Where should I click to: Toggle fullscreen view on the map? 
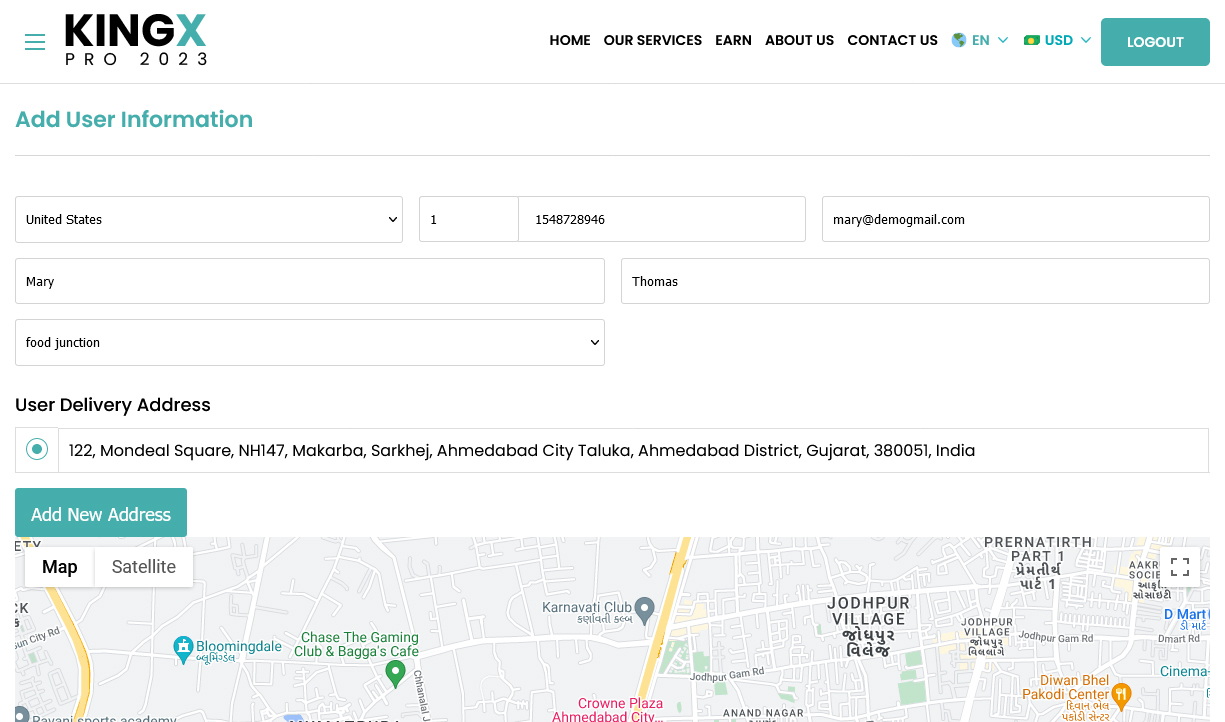[1180, 567]
